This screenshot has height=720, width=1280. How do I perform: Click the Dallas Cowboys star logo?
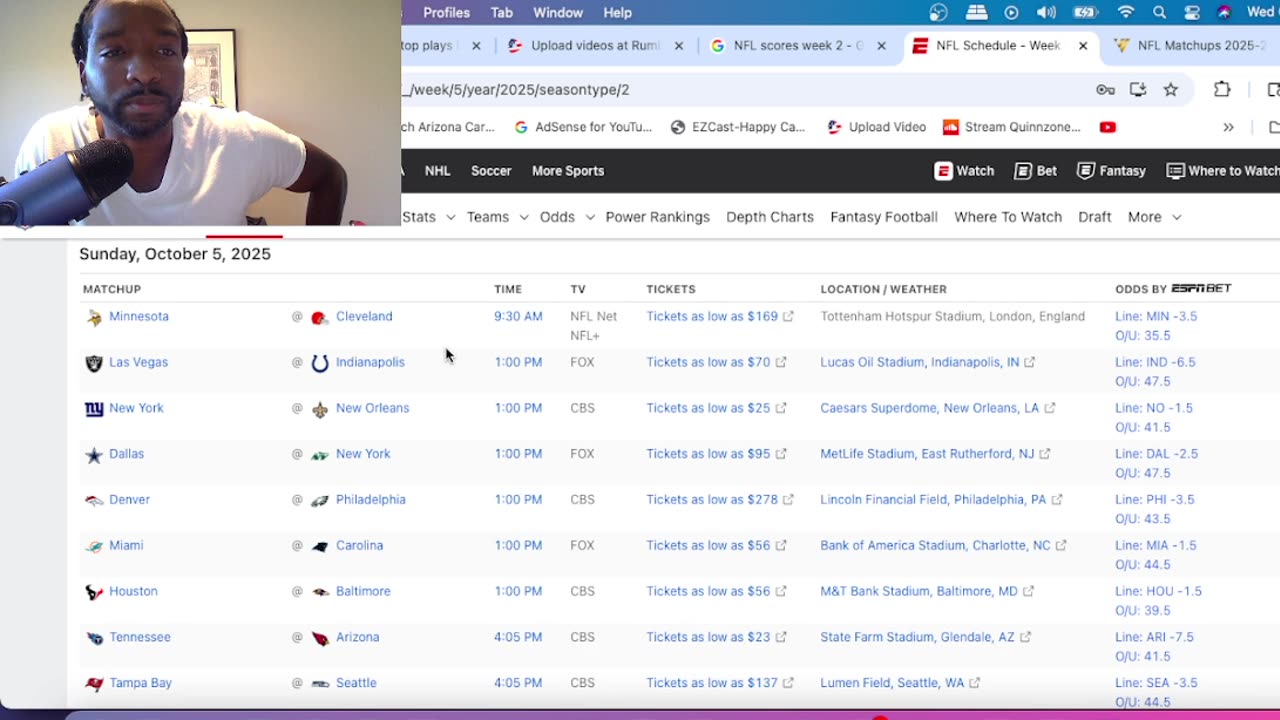click(x=94, y=455)
